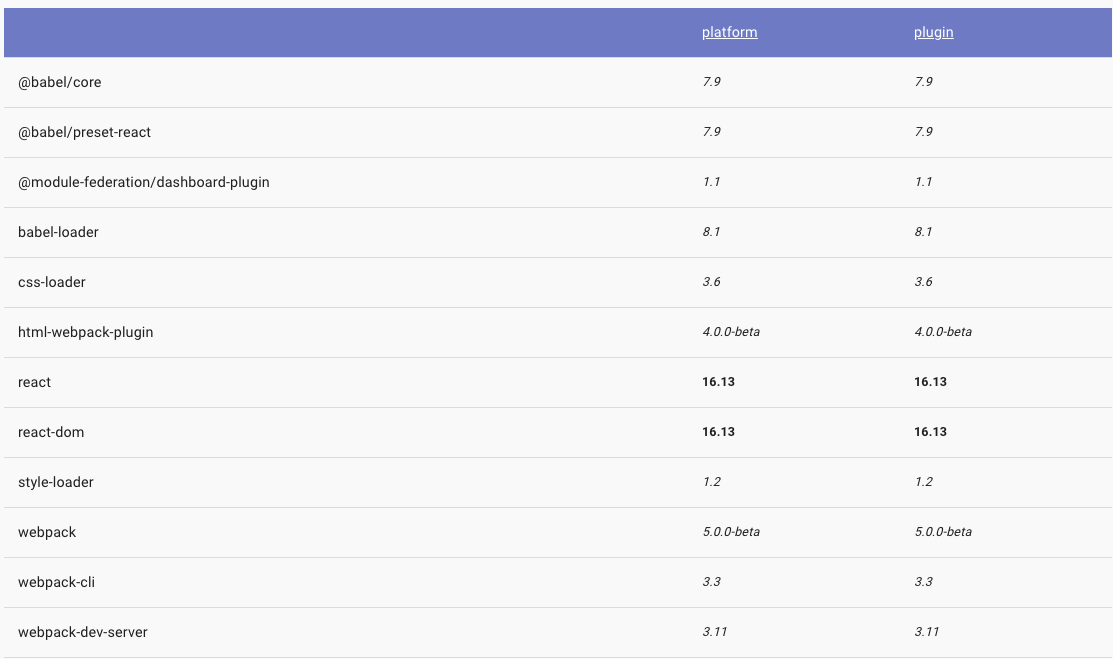Select the style-loader row name

[x=55, y=482]
